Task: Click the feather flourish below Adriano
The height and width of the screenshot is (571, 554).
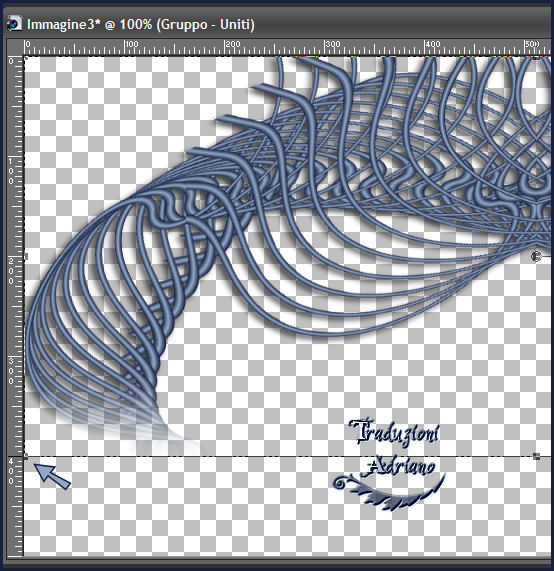Action: [x=389, y=492]
